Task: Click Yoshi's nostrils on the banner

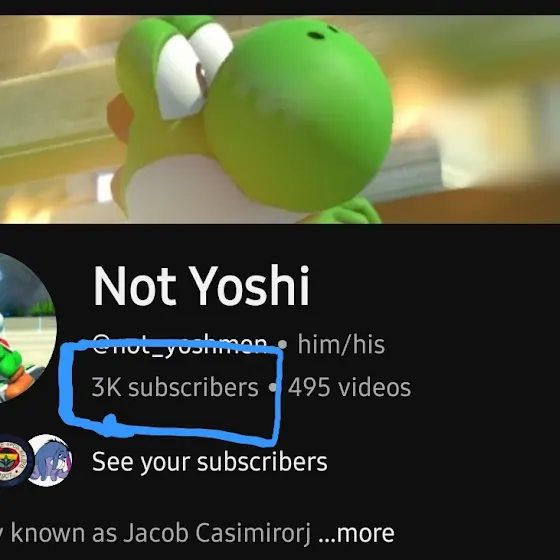Action: tap(323, 32)
